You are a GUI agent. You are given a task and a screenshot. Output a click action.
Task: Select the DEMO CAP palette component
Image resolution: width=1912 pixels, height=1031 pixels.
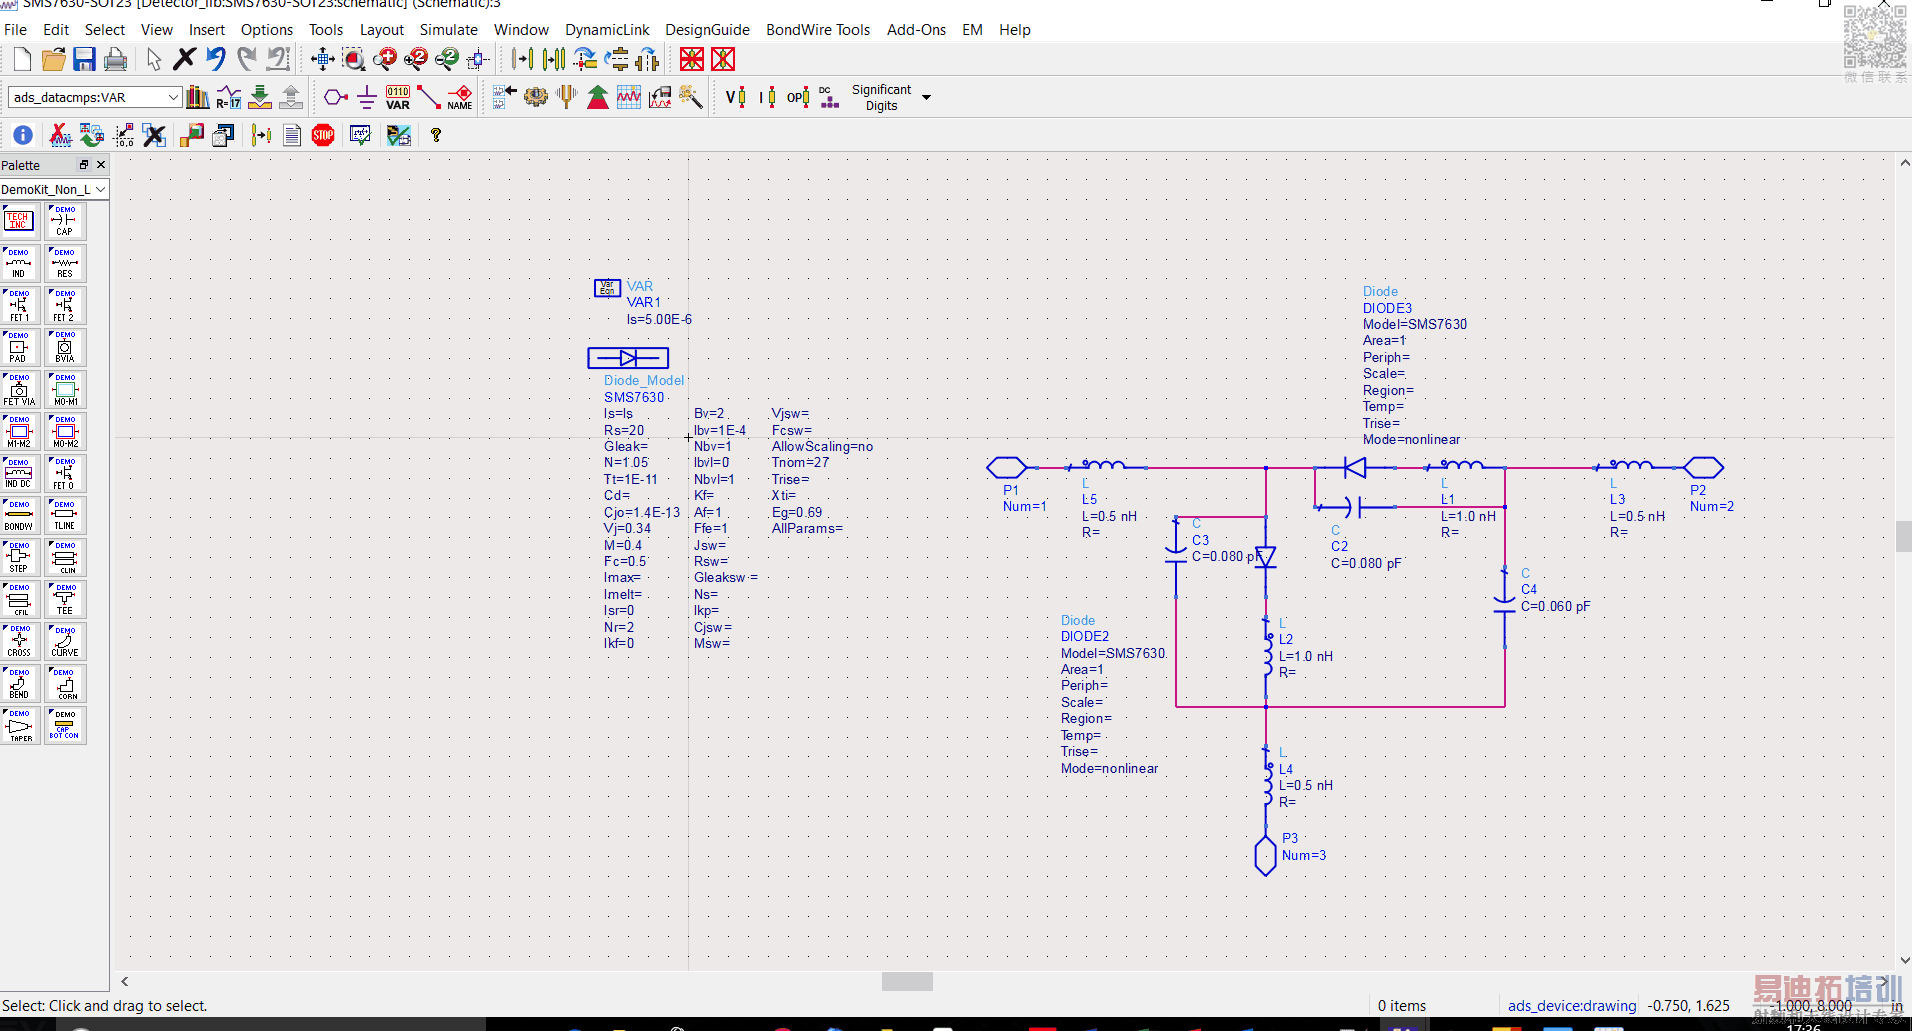[x=65, y=221]
